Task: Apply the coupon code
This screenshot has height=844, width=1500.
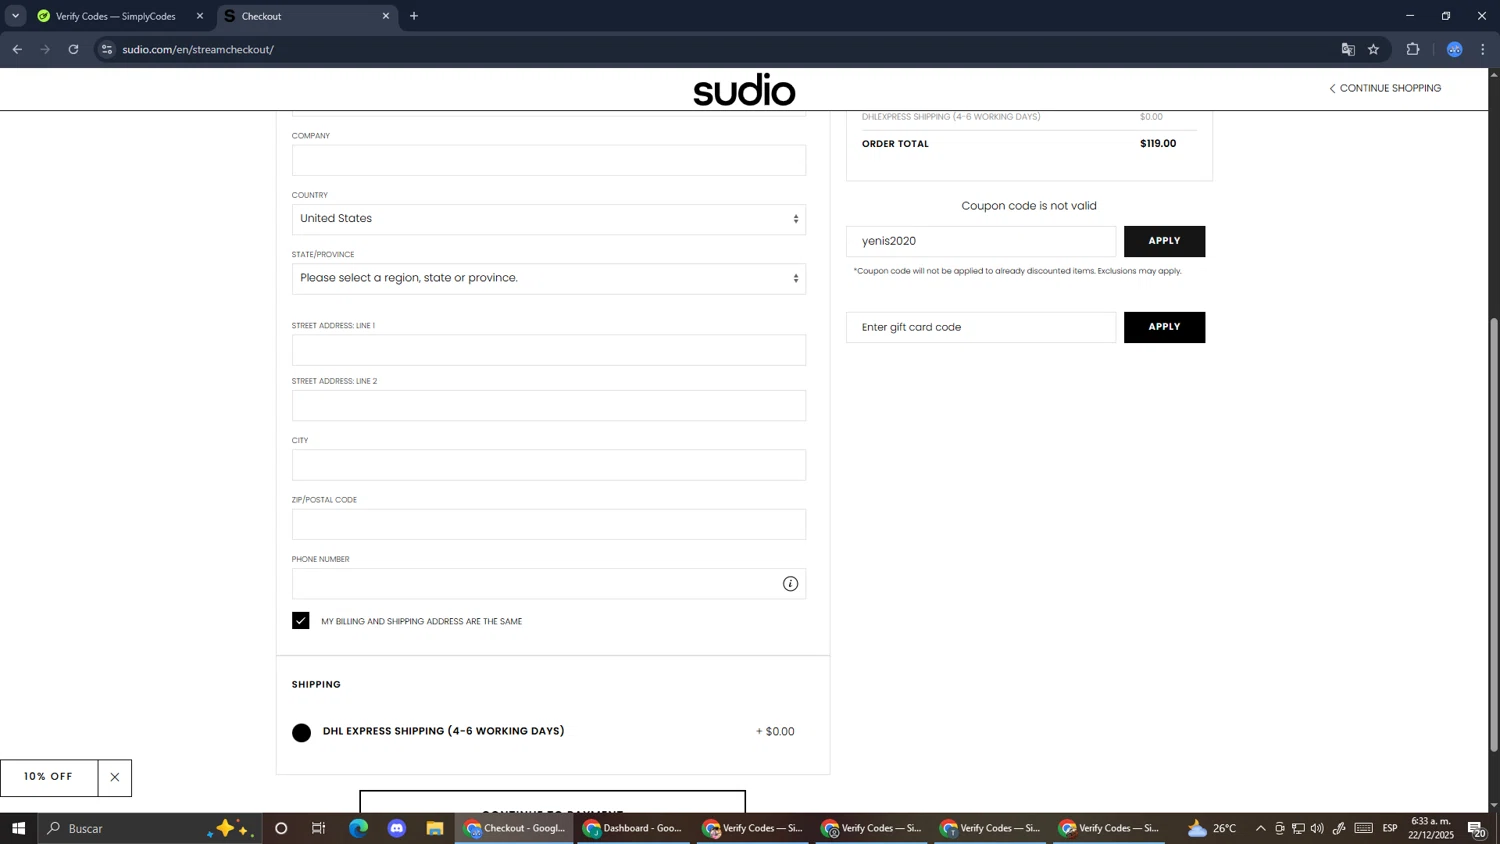Action: (1164, 241)
